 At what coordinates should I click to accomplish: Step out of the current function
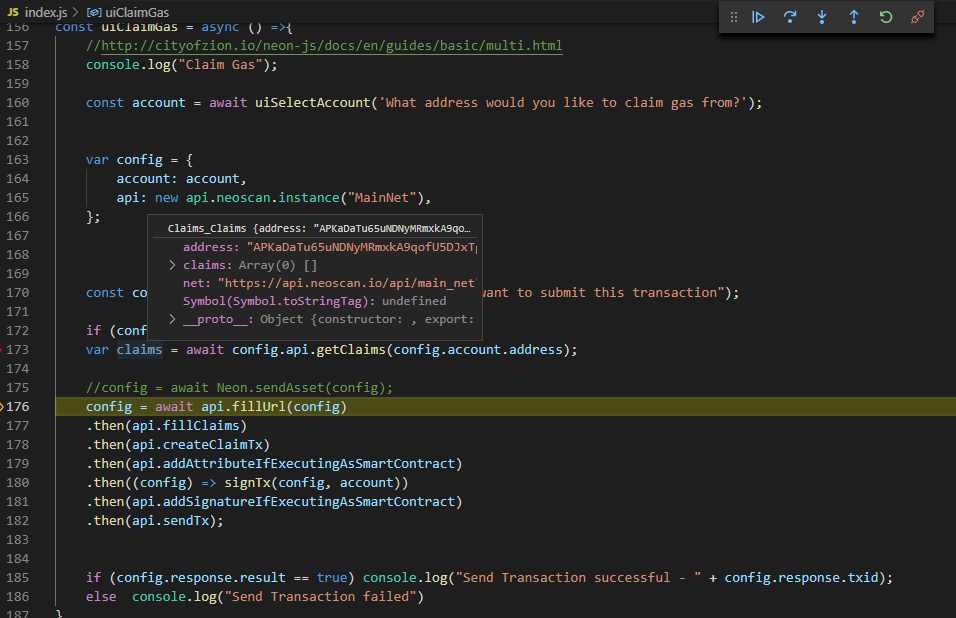(x=854, y=17)
